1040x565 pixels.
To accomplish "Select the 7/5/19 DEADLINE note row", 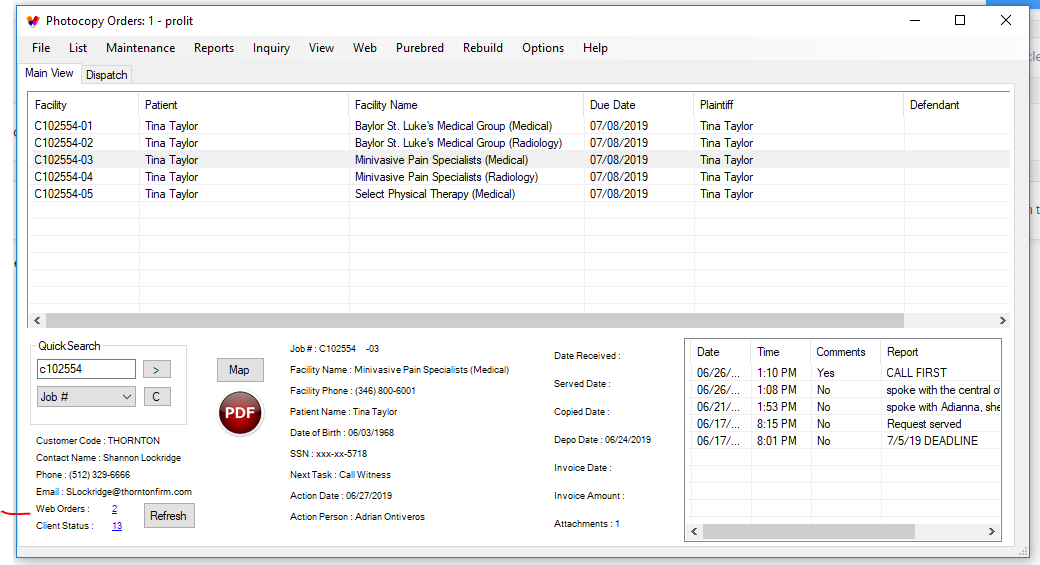I will (x=846, y=441).
